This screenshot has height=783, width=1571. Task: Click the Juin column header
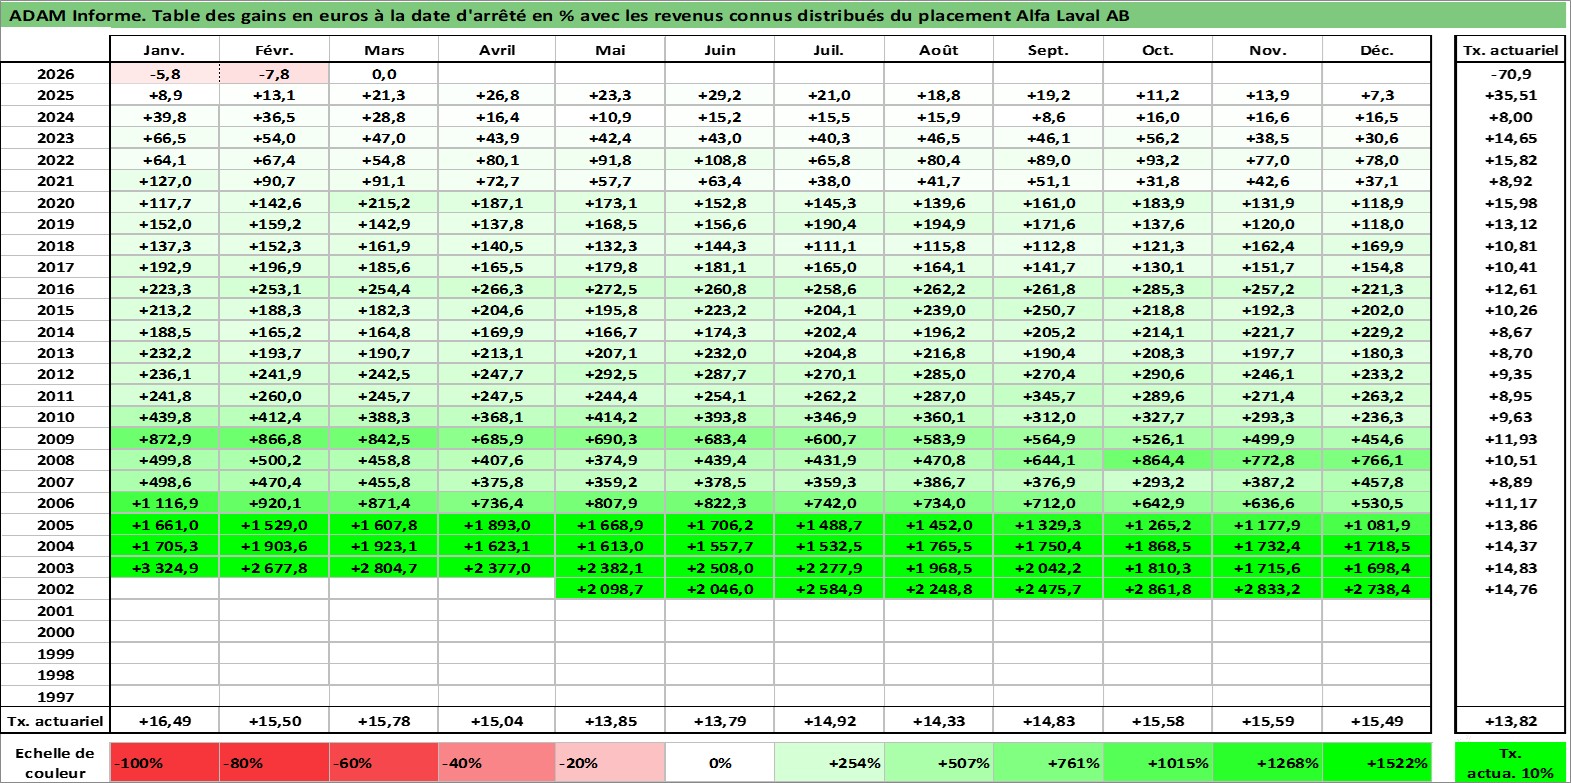click(720, 50)
